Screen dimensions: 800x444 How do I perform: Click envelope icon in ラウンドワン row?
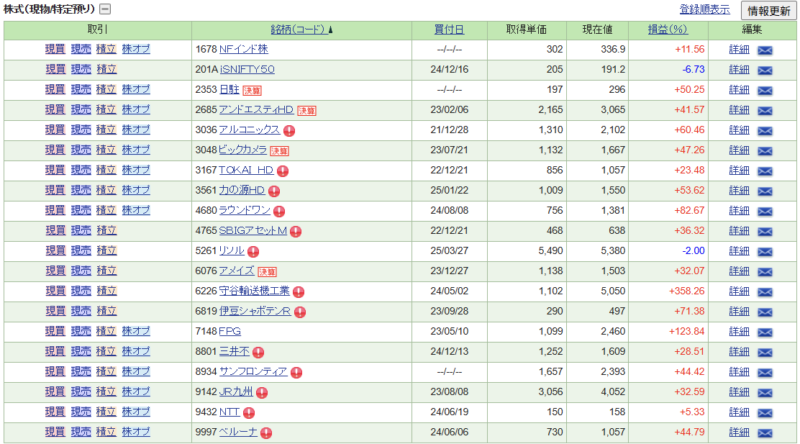tap(765, 211)
